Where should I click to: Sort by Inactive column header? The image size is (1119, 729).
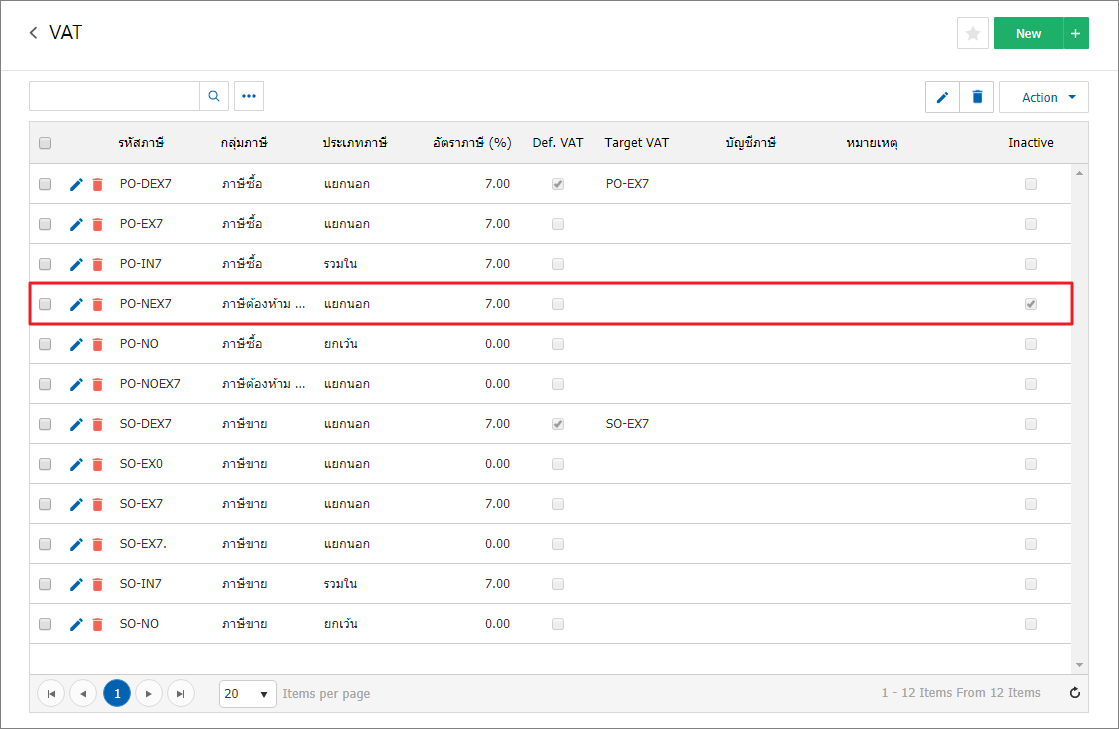point(1031,143)
